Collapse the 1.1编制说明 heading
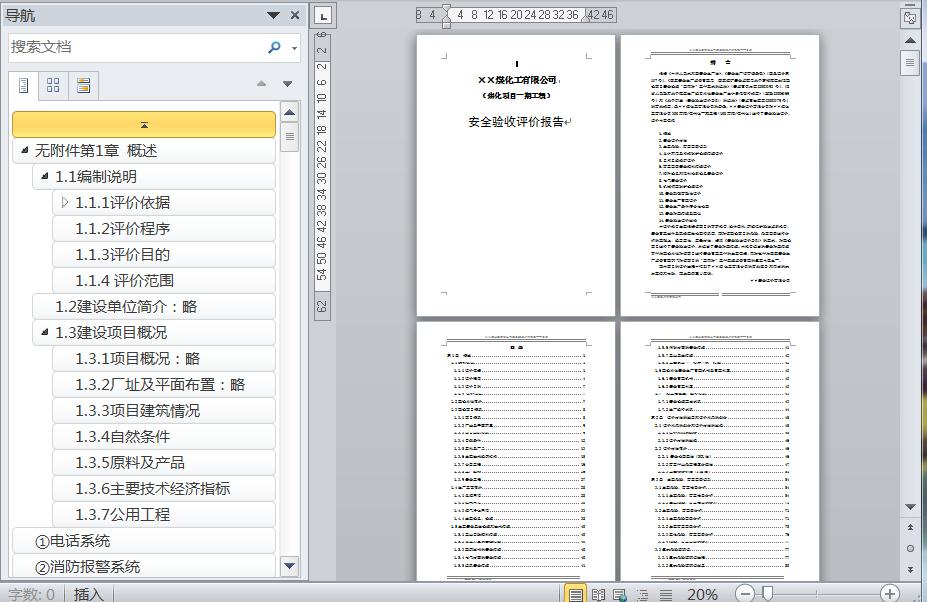Image resolution: width=927 pixels, height=602 pixels. point(45,176)
